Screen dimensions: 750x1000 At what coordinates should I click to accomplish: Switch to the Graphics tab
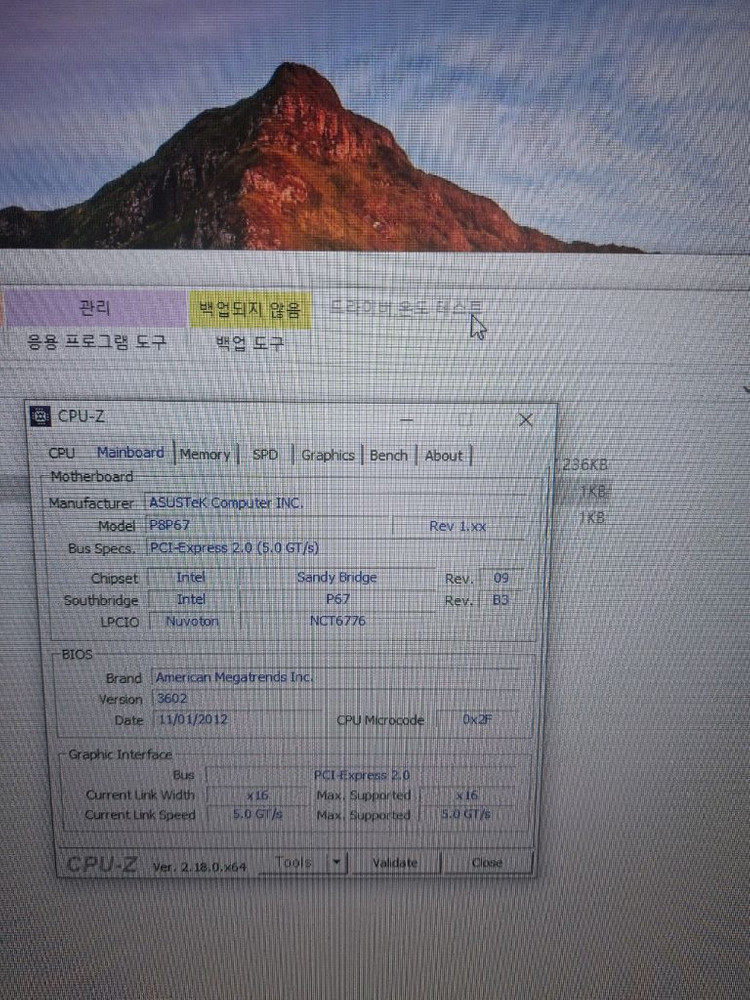click(328, 455)
